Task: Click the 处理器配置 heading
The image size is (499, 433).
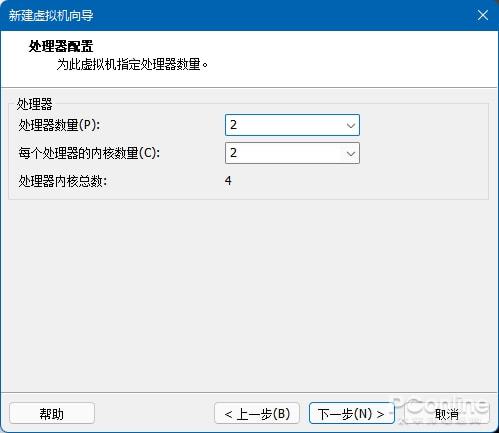Action: (61, 46)
